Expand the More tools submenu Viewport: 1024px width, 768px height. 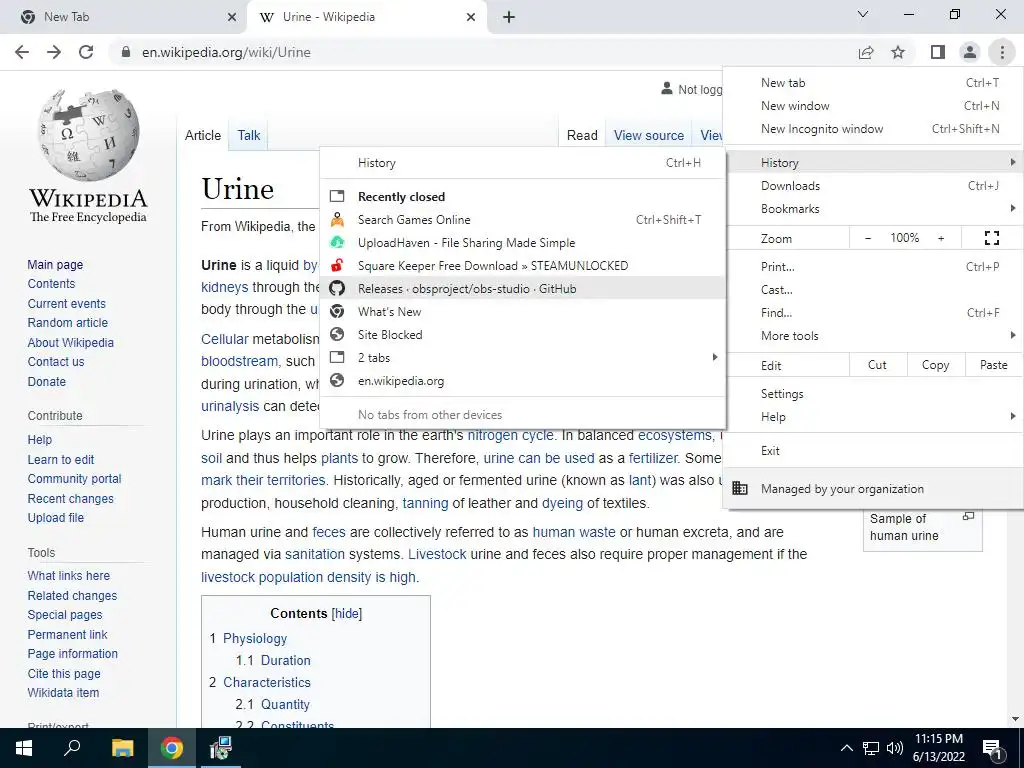874,336
